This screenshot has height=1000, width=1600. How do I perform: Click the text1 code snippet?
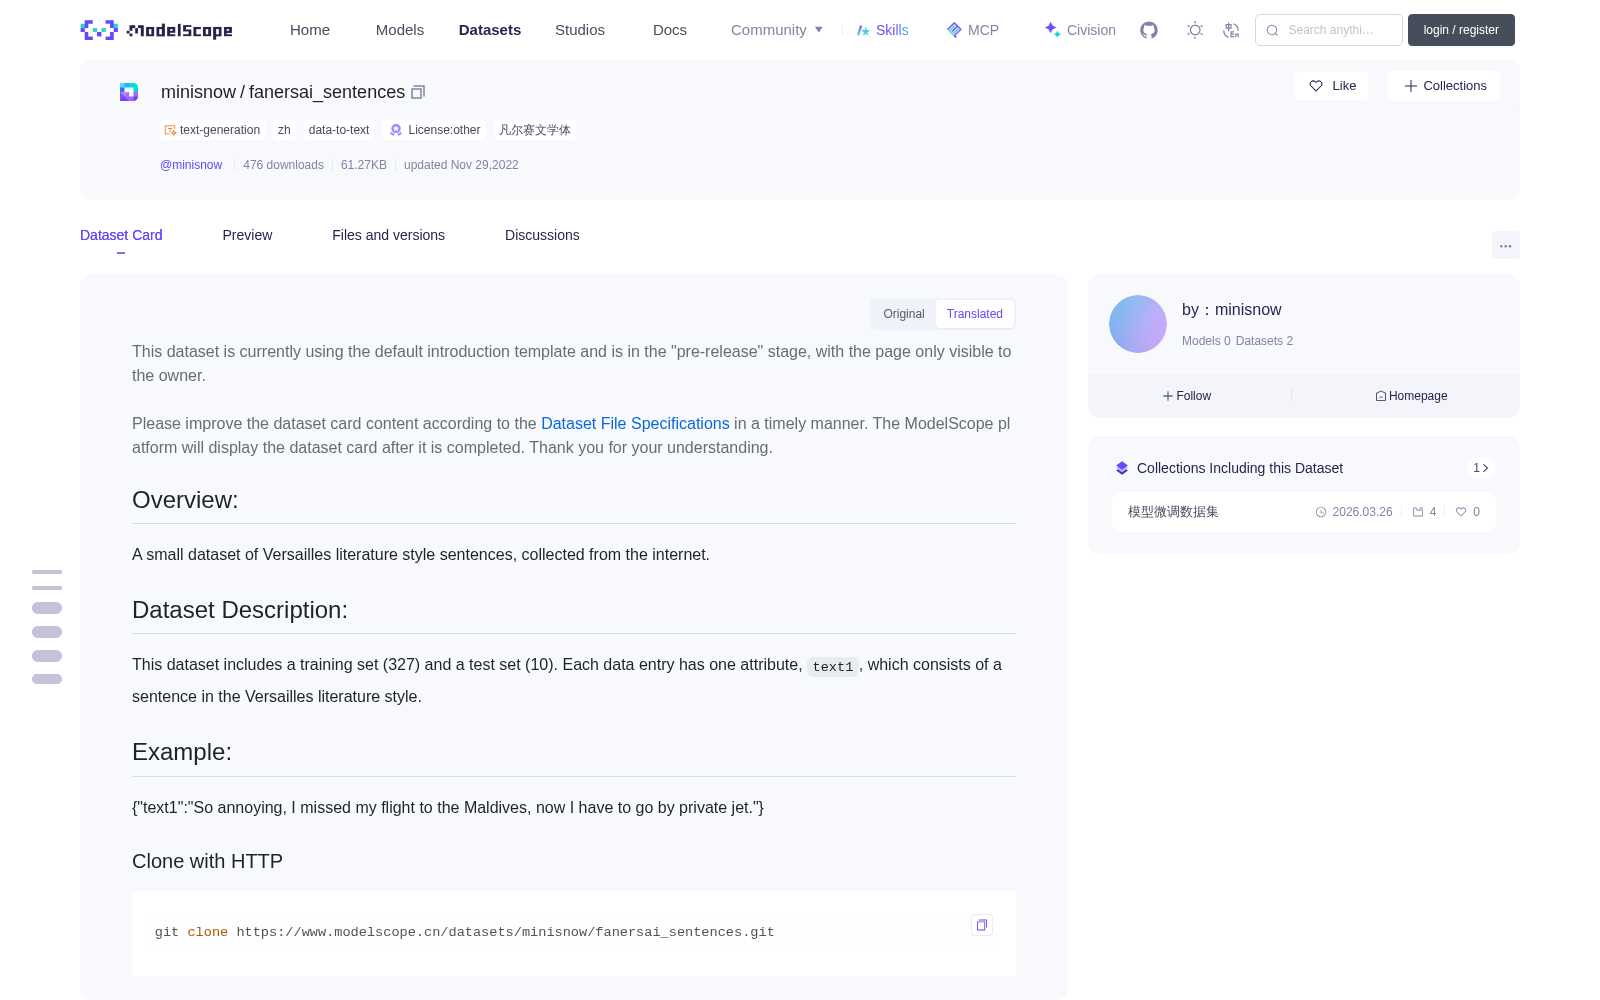coord(833,666)
